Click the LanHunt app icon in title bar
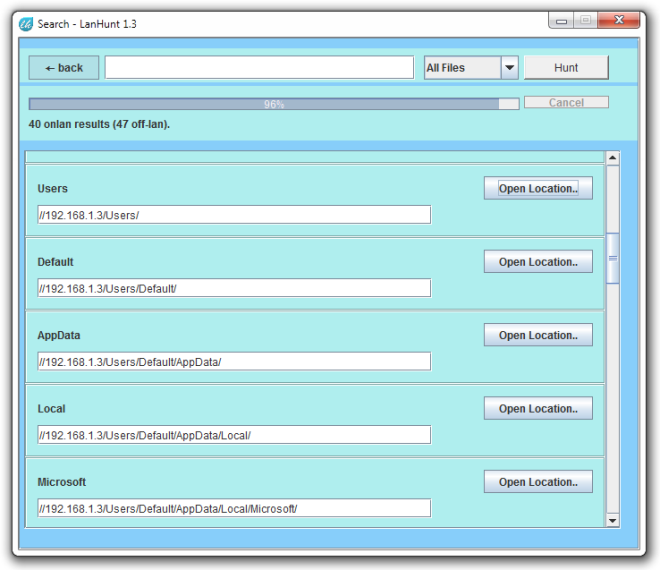Screen dimensions: 660x570 26,24
